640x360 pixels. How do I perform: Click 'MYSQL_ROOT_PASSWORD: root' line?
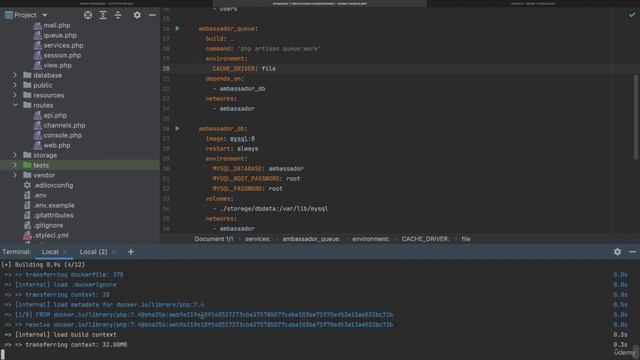point(256,179)
